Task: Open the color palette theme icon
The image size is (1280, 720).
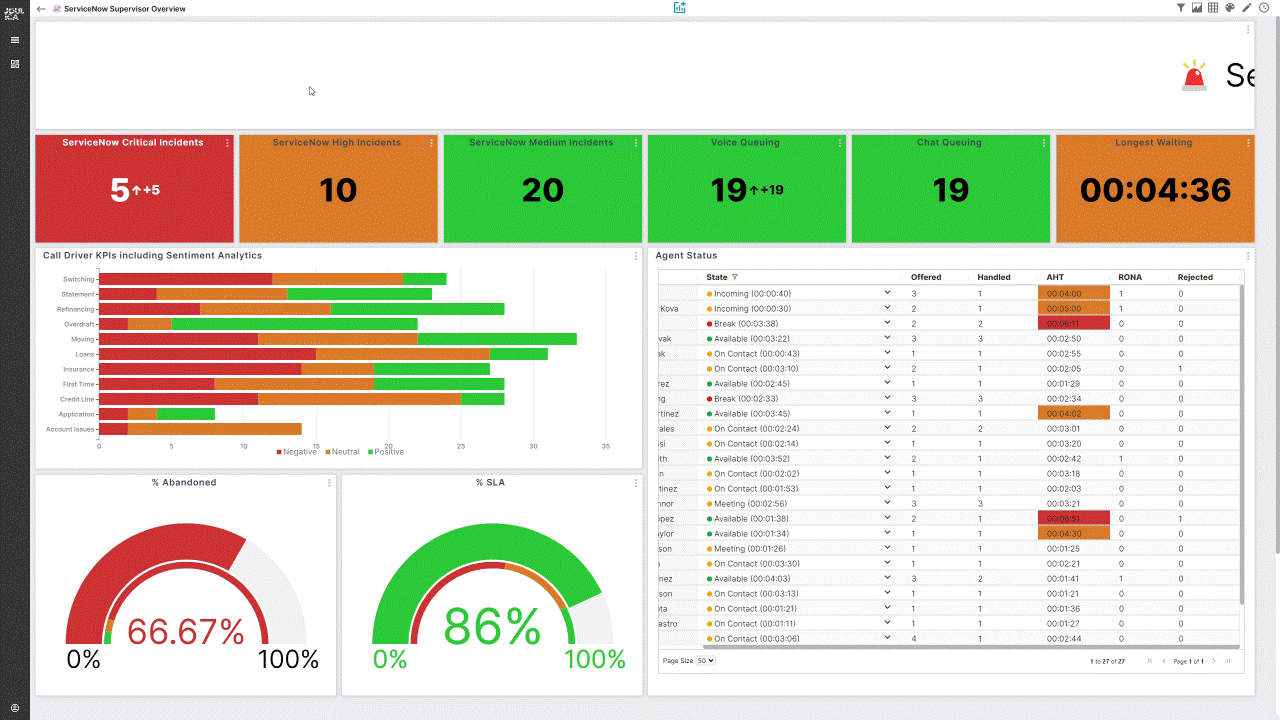Action: click(x=1230, y=8)
